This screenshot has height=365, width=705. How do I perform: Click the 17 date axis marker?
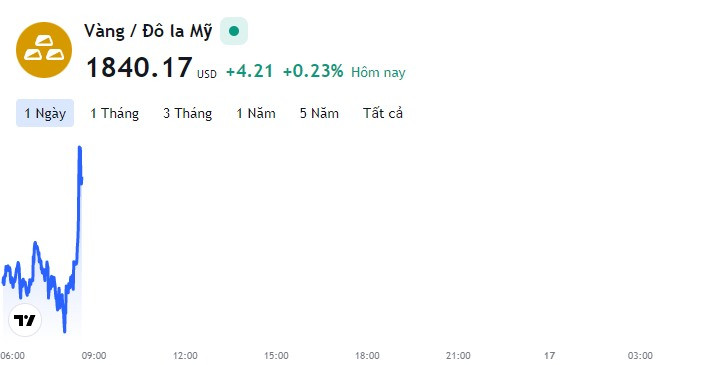549,356
